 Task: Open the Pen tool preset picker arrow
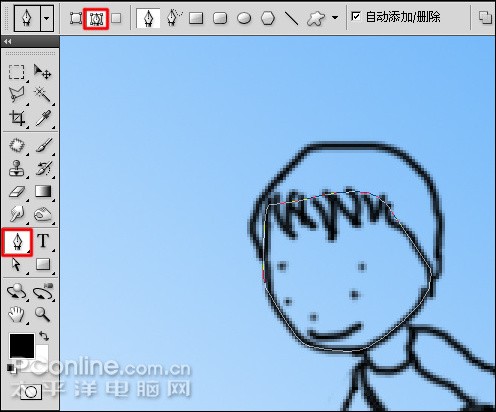coord(47,18)
